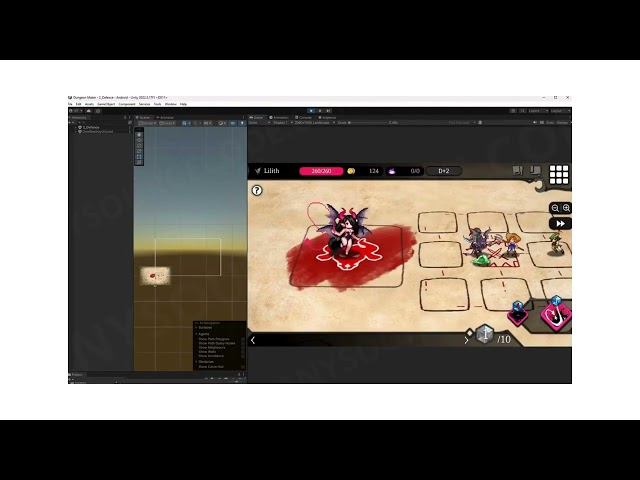Switch to the Scene tab
This screenshot has height=480, width=640.
tap(143, 118)
